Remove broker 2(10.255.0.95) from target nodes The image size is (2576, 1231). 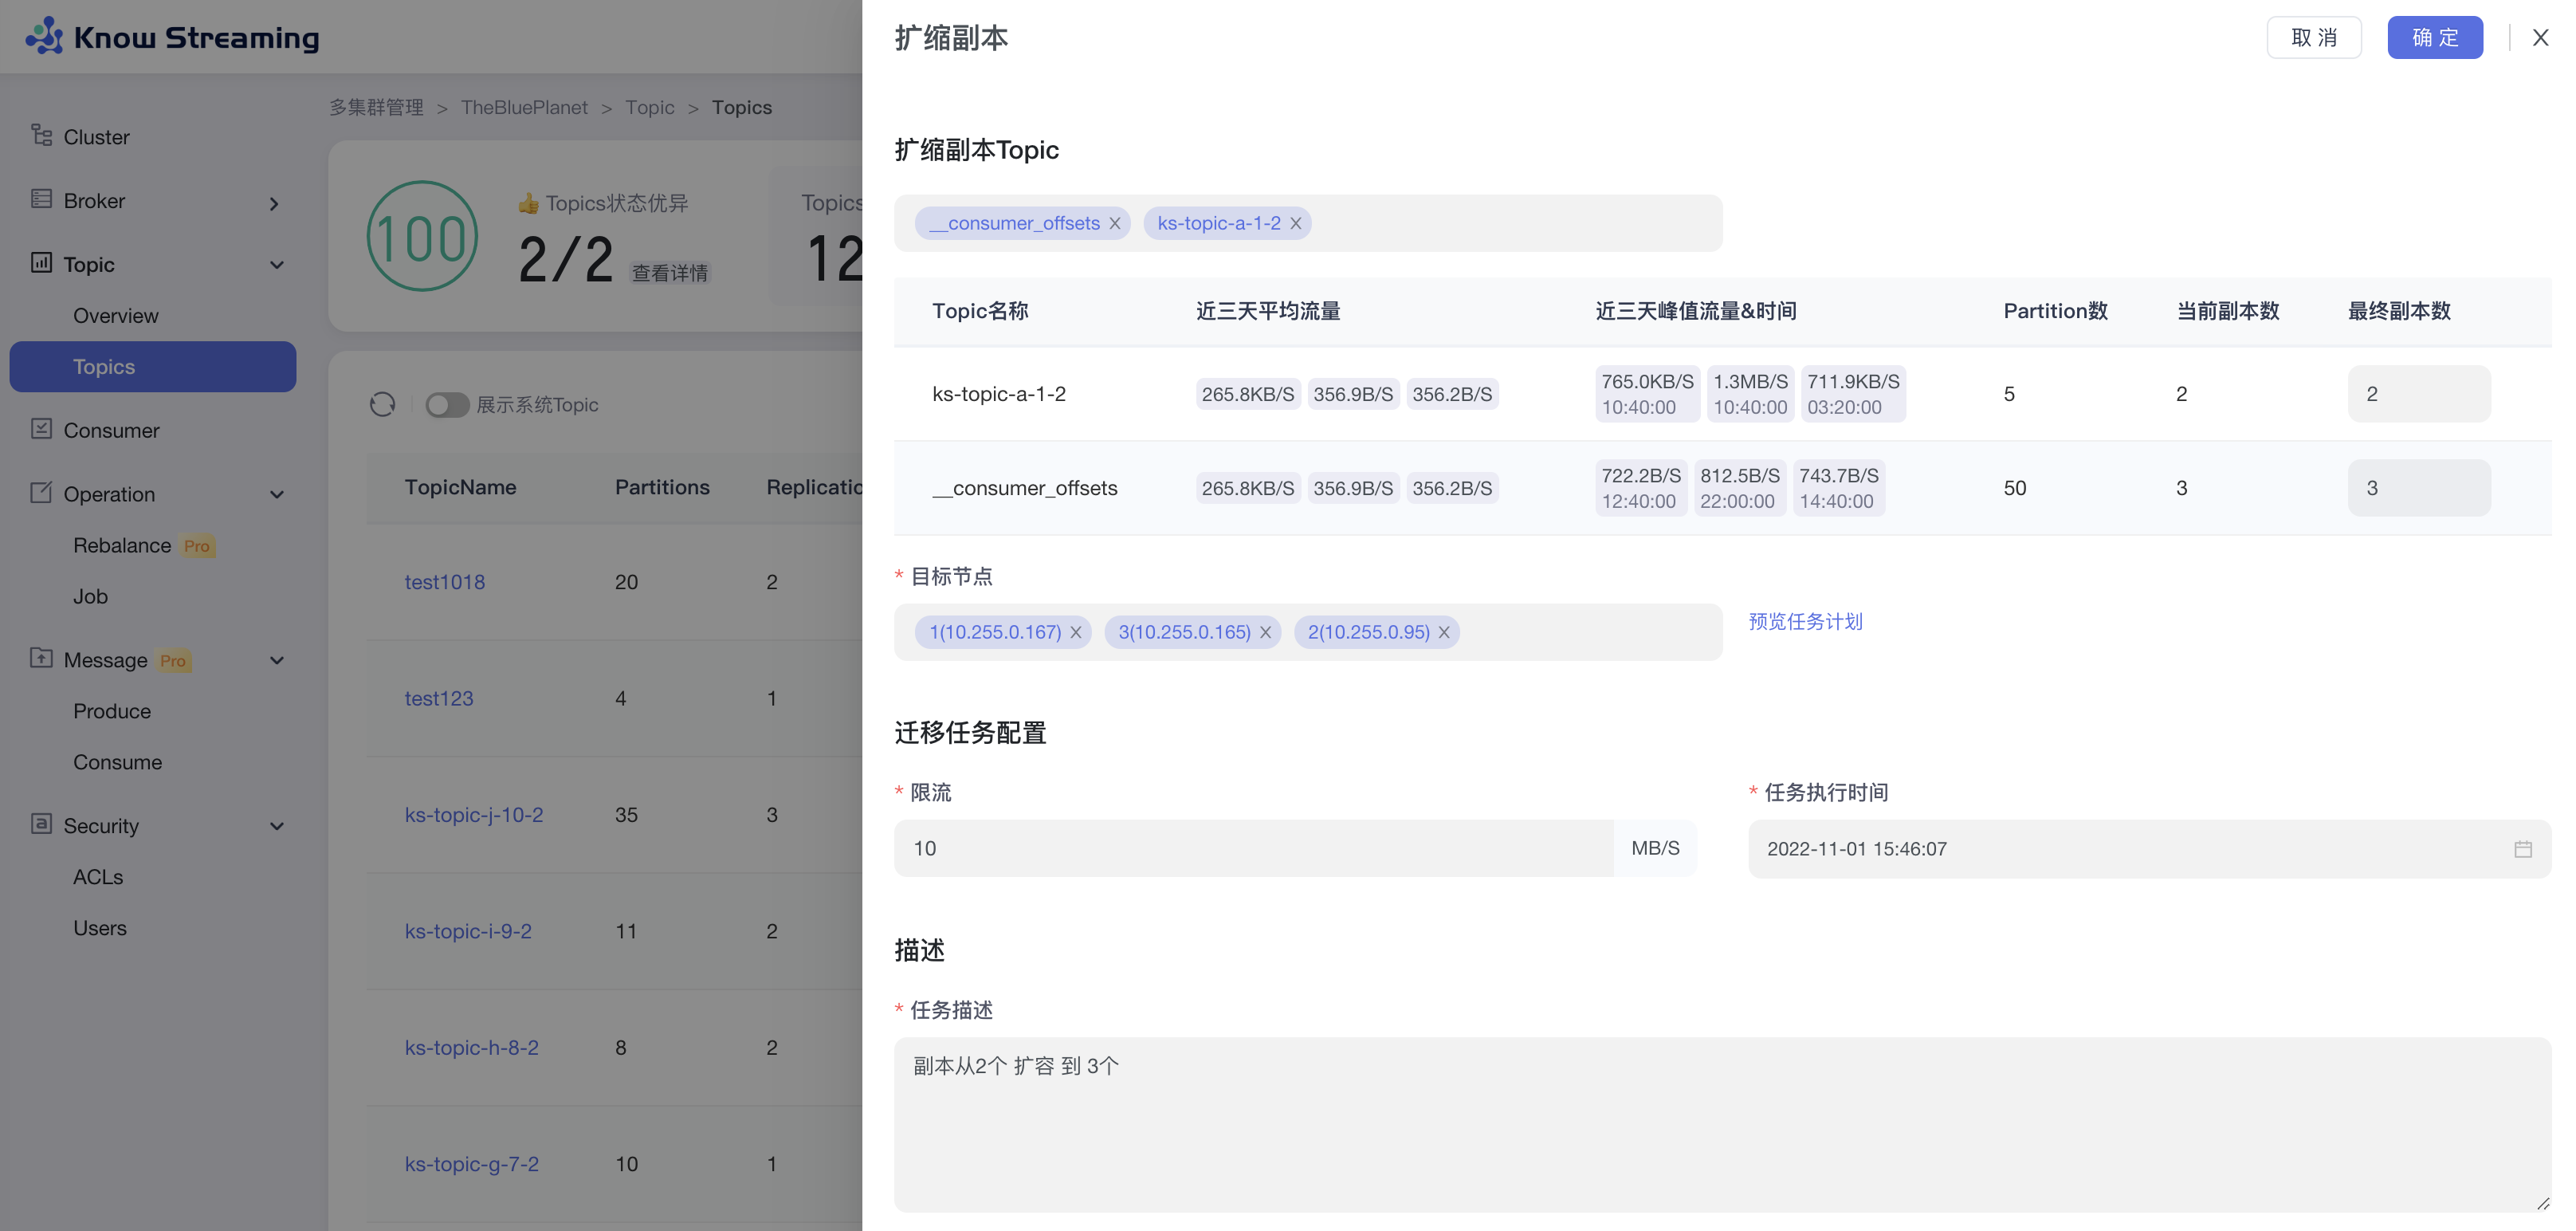coord(1443,632)
